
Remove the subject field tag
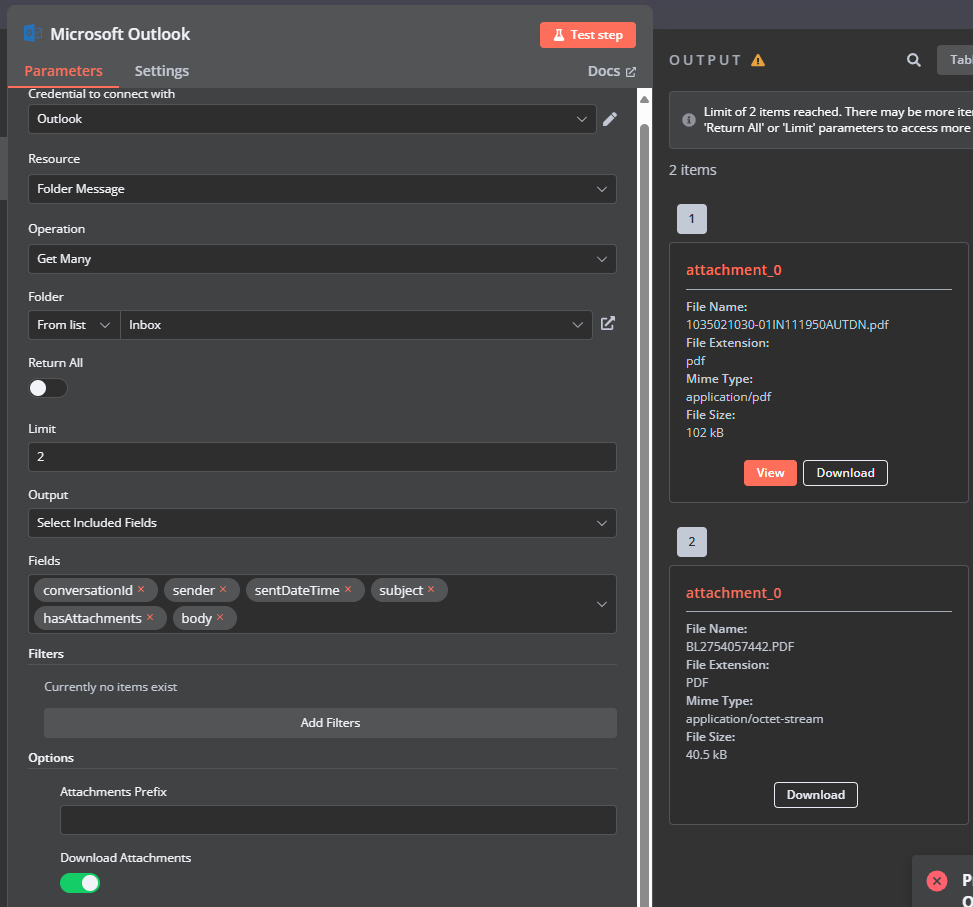(x=431, y=589)
